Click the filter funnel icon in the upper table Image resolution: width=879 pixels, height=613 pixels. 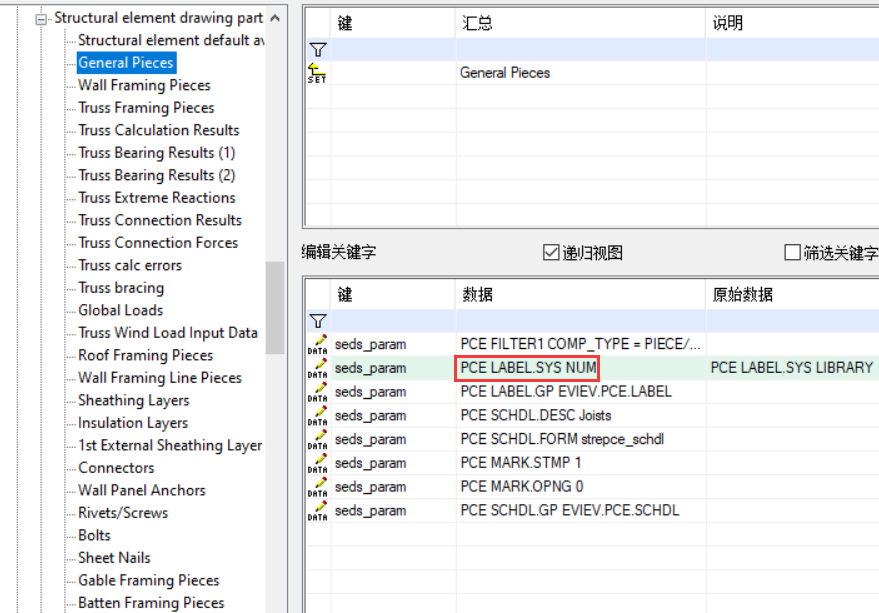[318, 50]
